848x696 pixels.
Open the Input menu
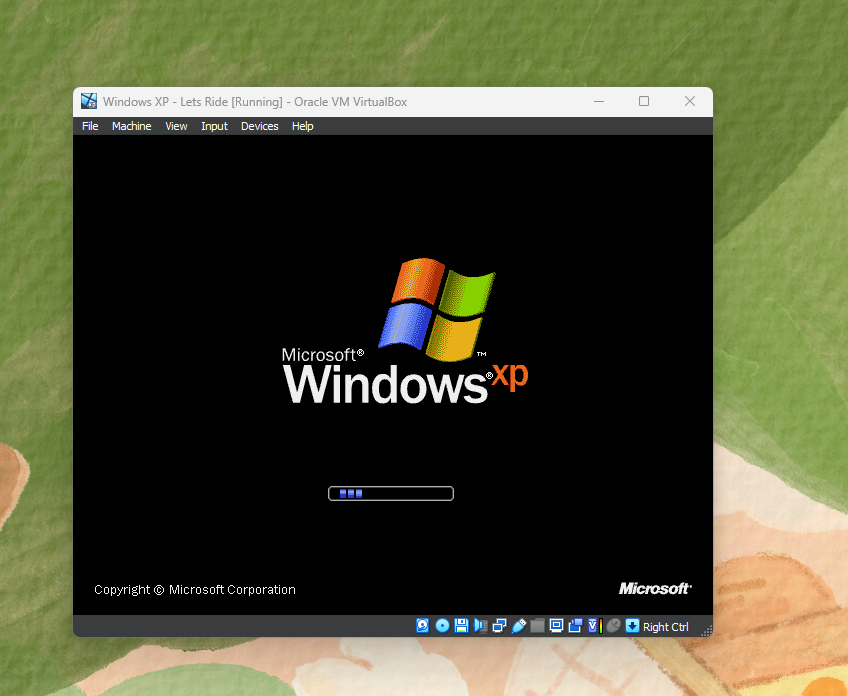click(x=214, y=126)
